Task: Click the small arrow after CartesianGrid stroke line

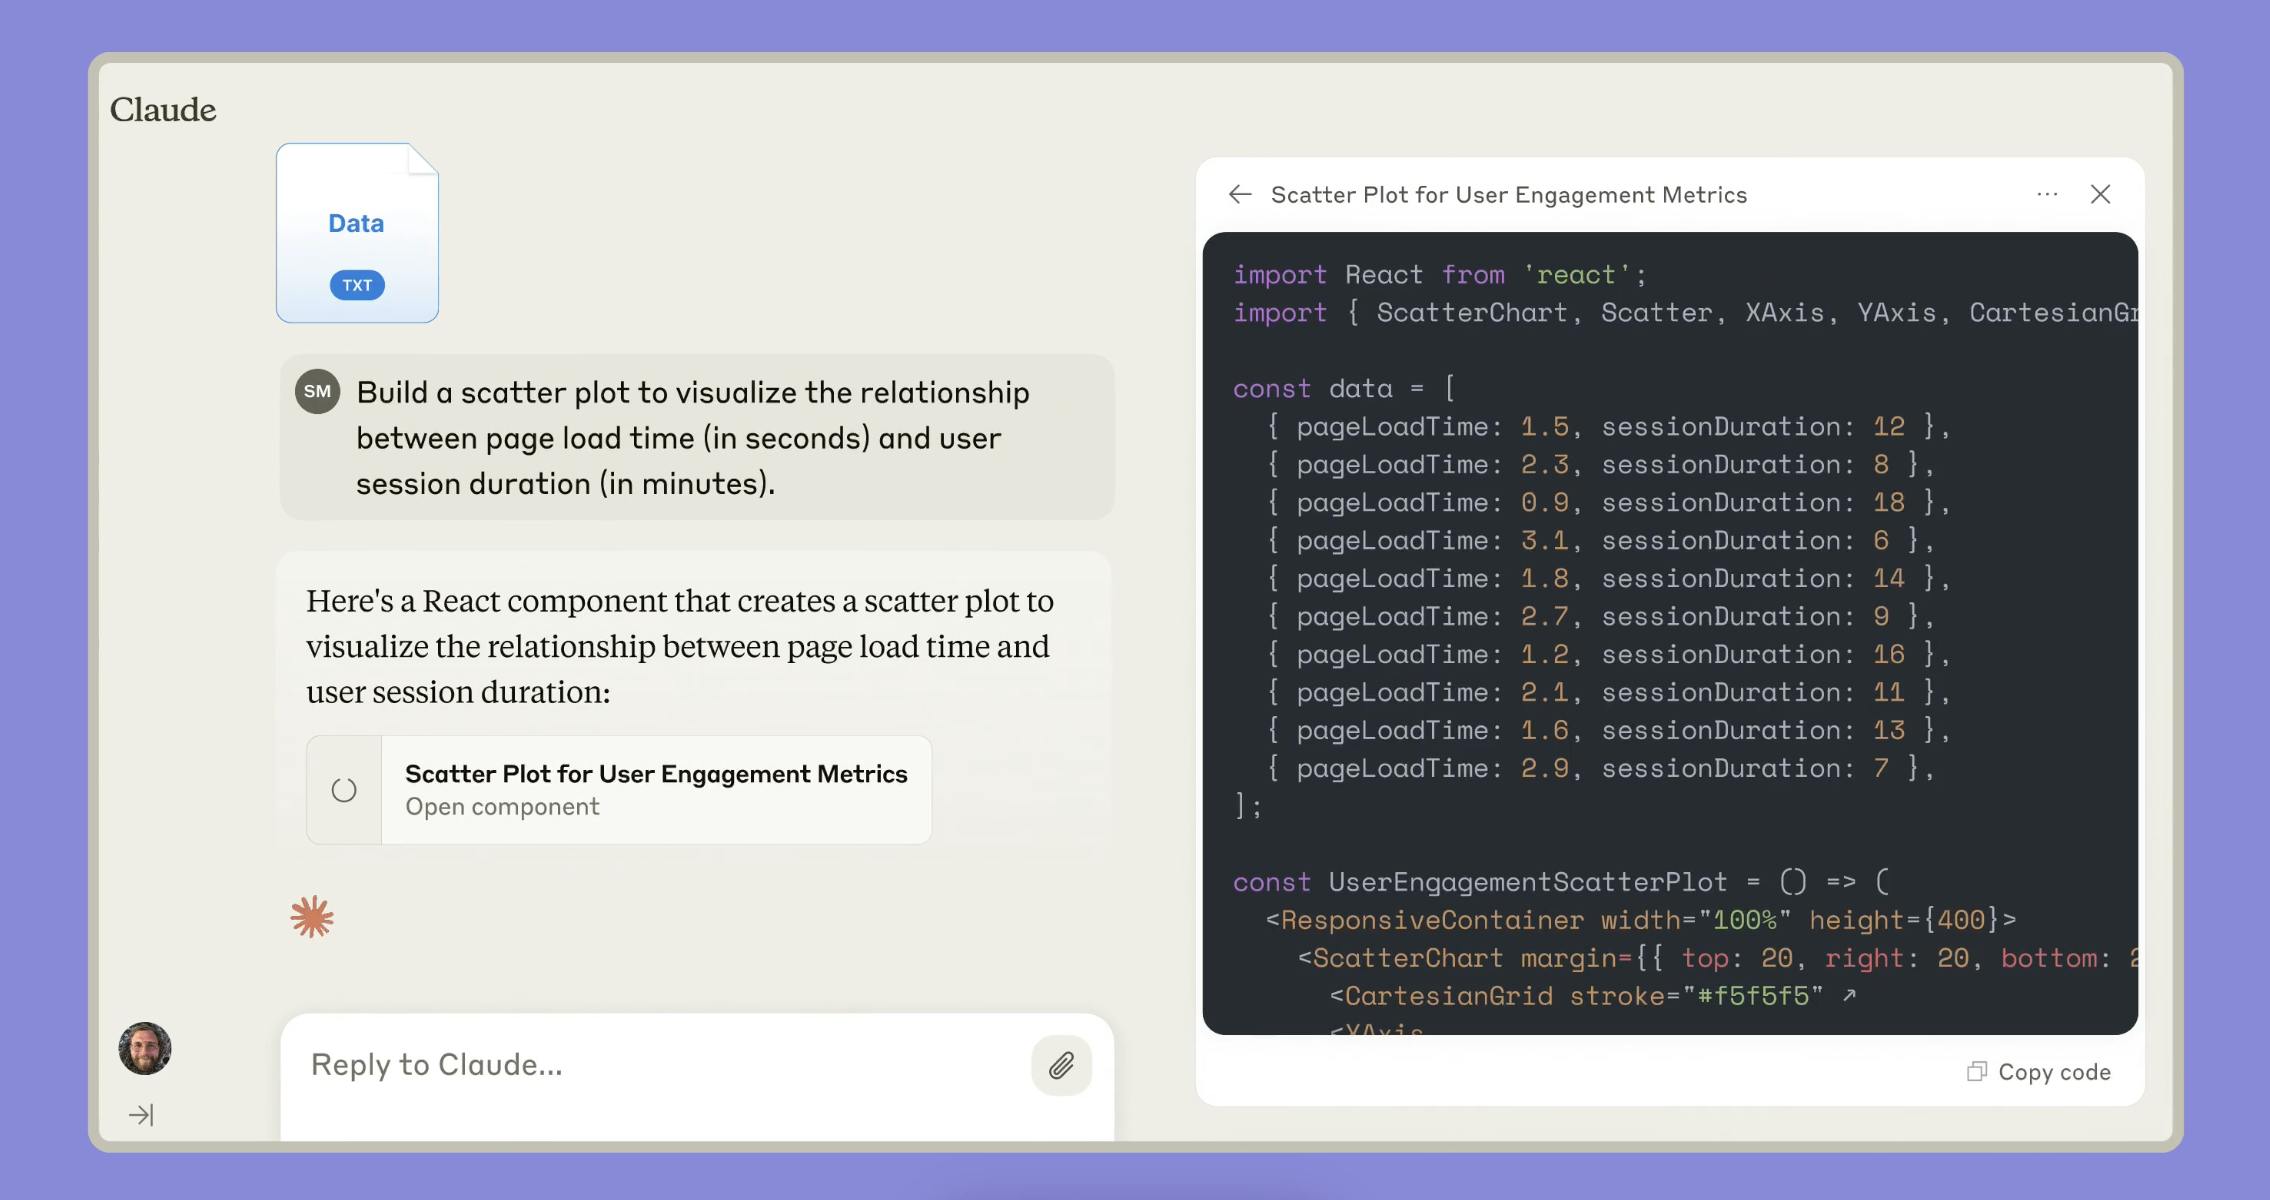Action: [1849, 995]
